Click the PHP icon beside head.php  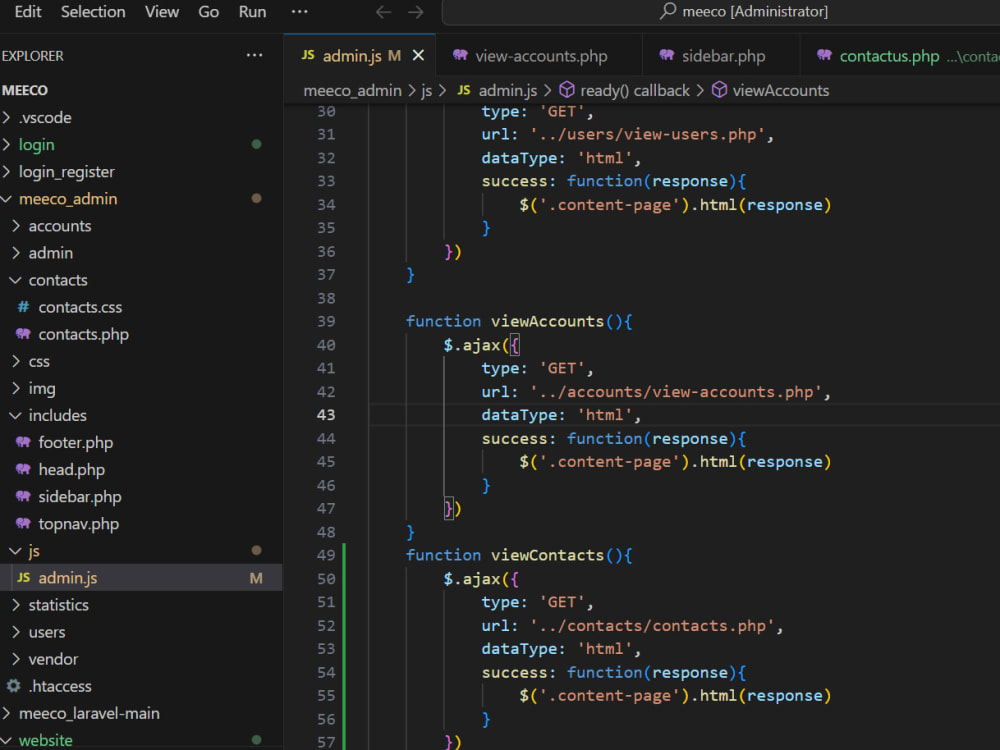[23, 469]
